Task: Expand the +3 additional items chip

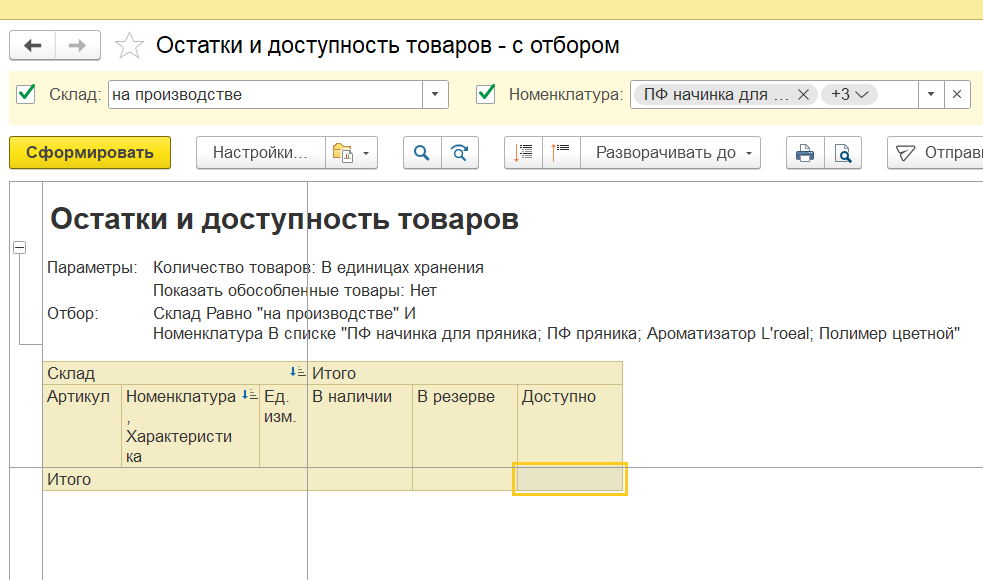Action: [849, 95]
